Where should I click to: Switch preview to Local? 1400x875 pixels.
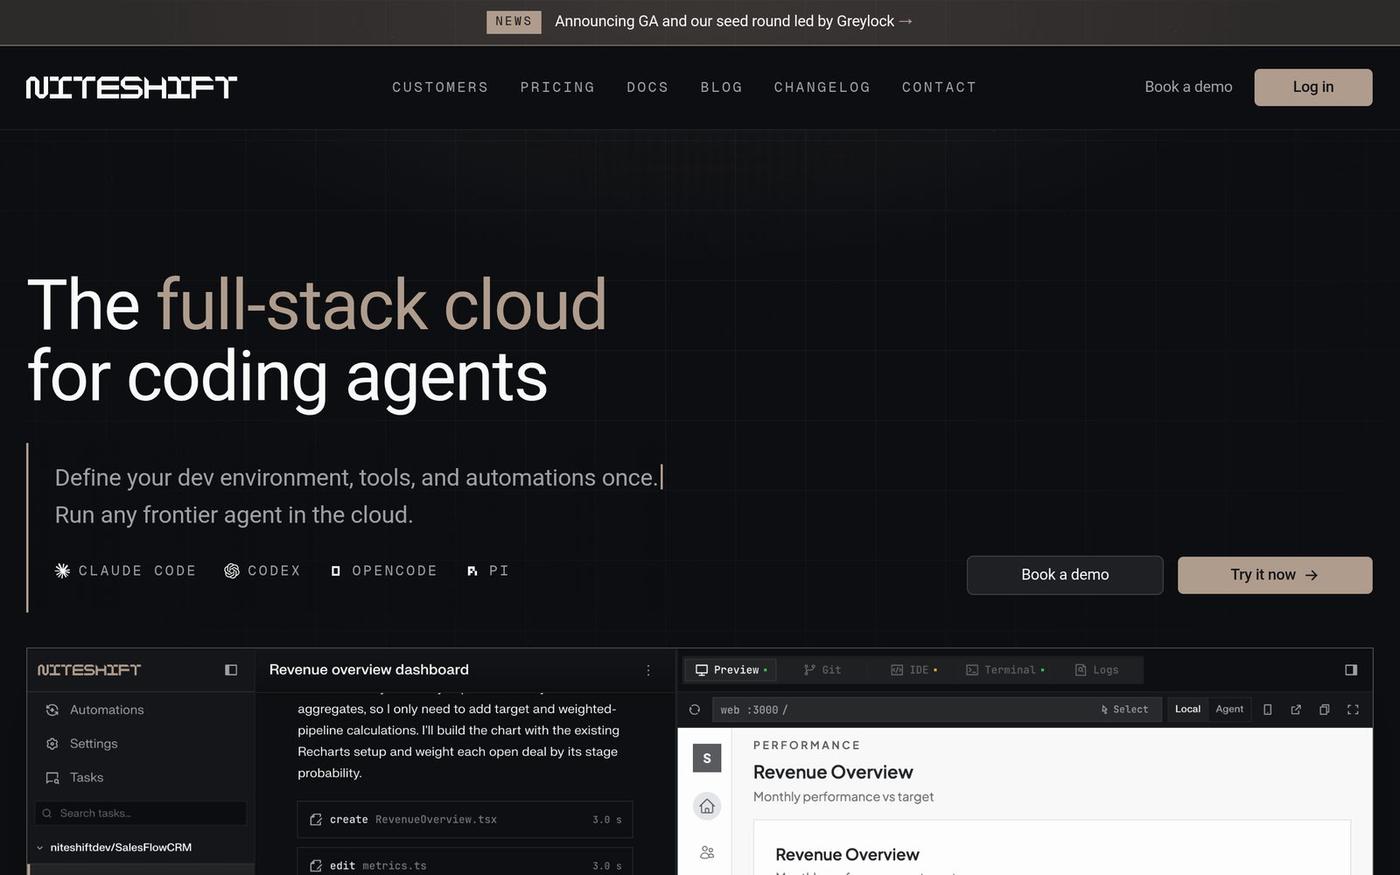point(1188,709)
